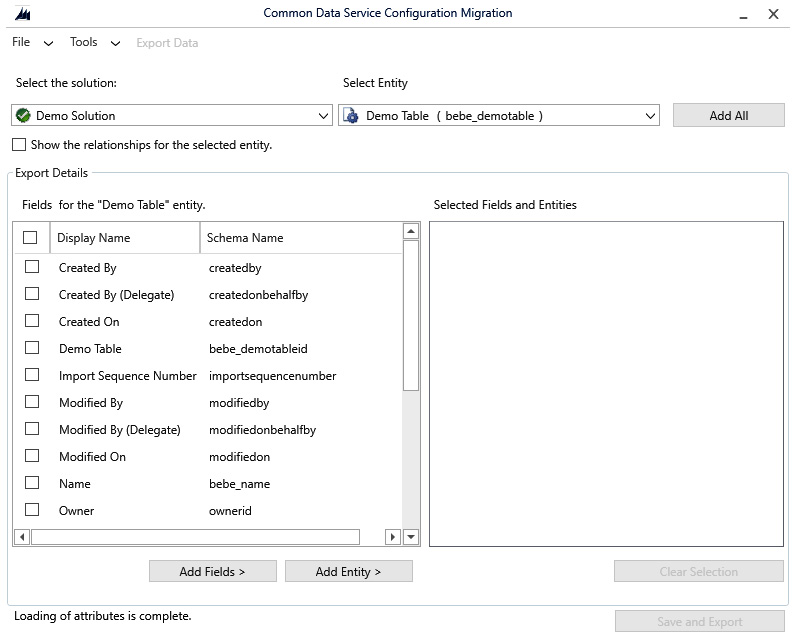Expand the File menu chevron
This screenshot has height=641, width=797.
coord(48,44)
